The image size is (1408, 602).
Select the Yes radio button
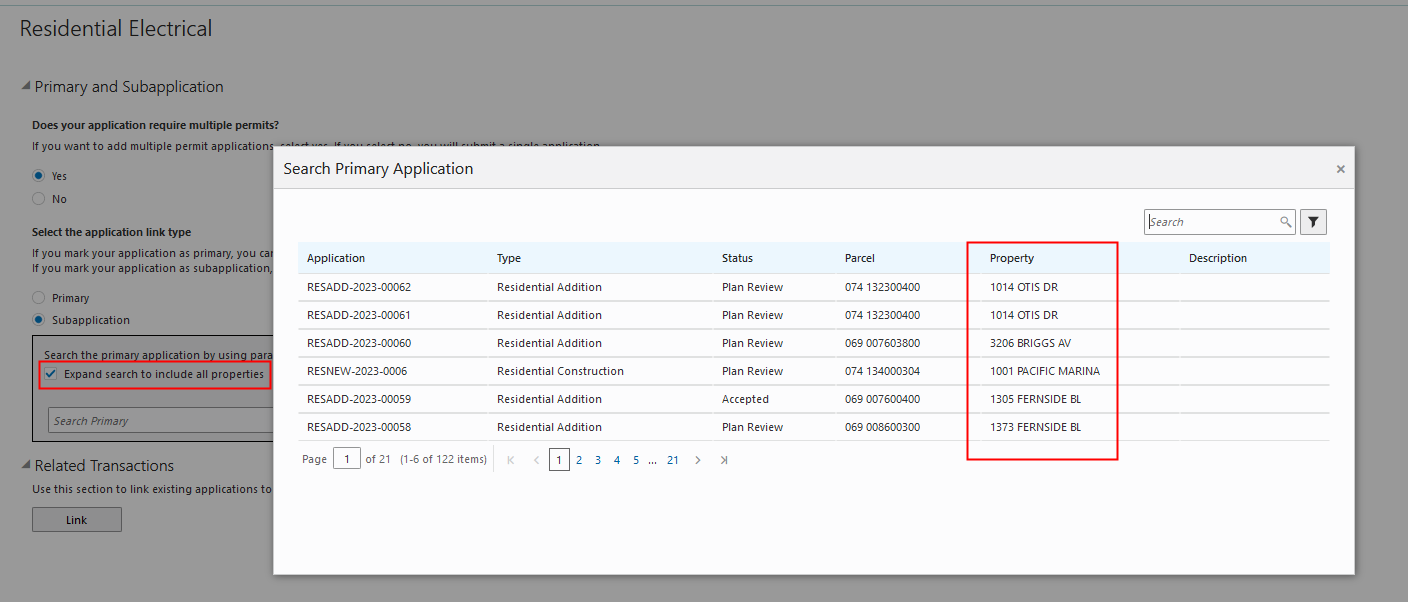[39, 176]
